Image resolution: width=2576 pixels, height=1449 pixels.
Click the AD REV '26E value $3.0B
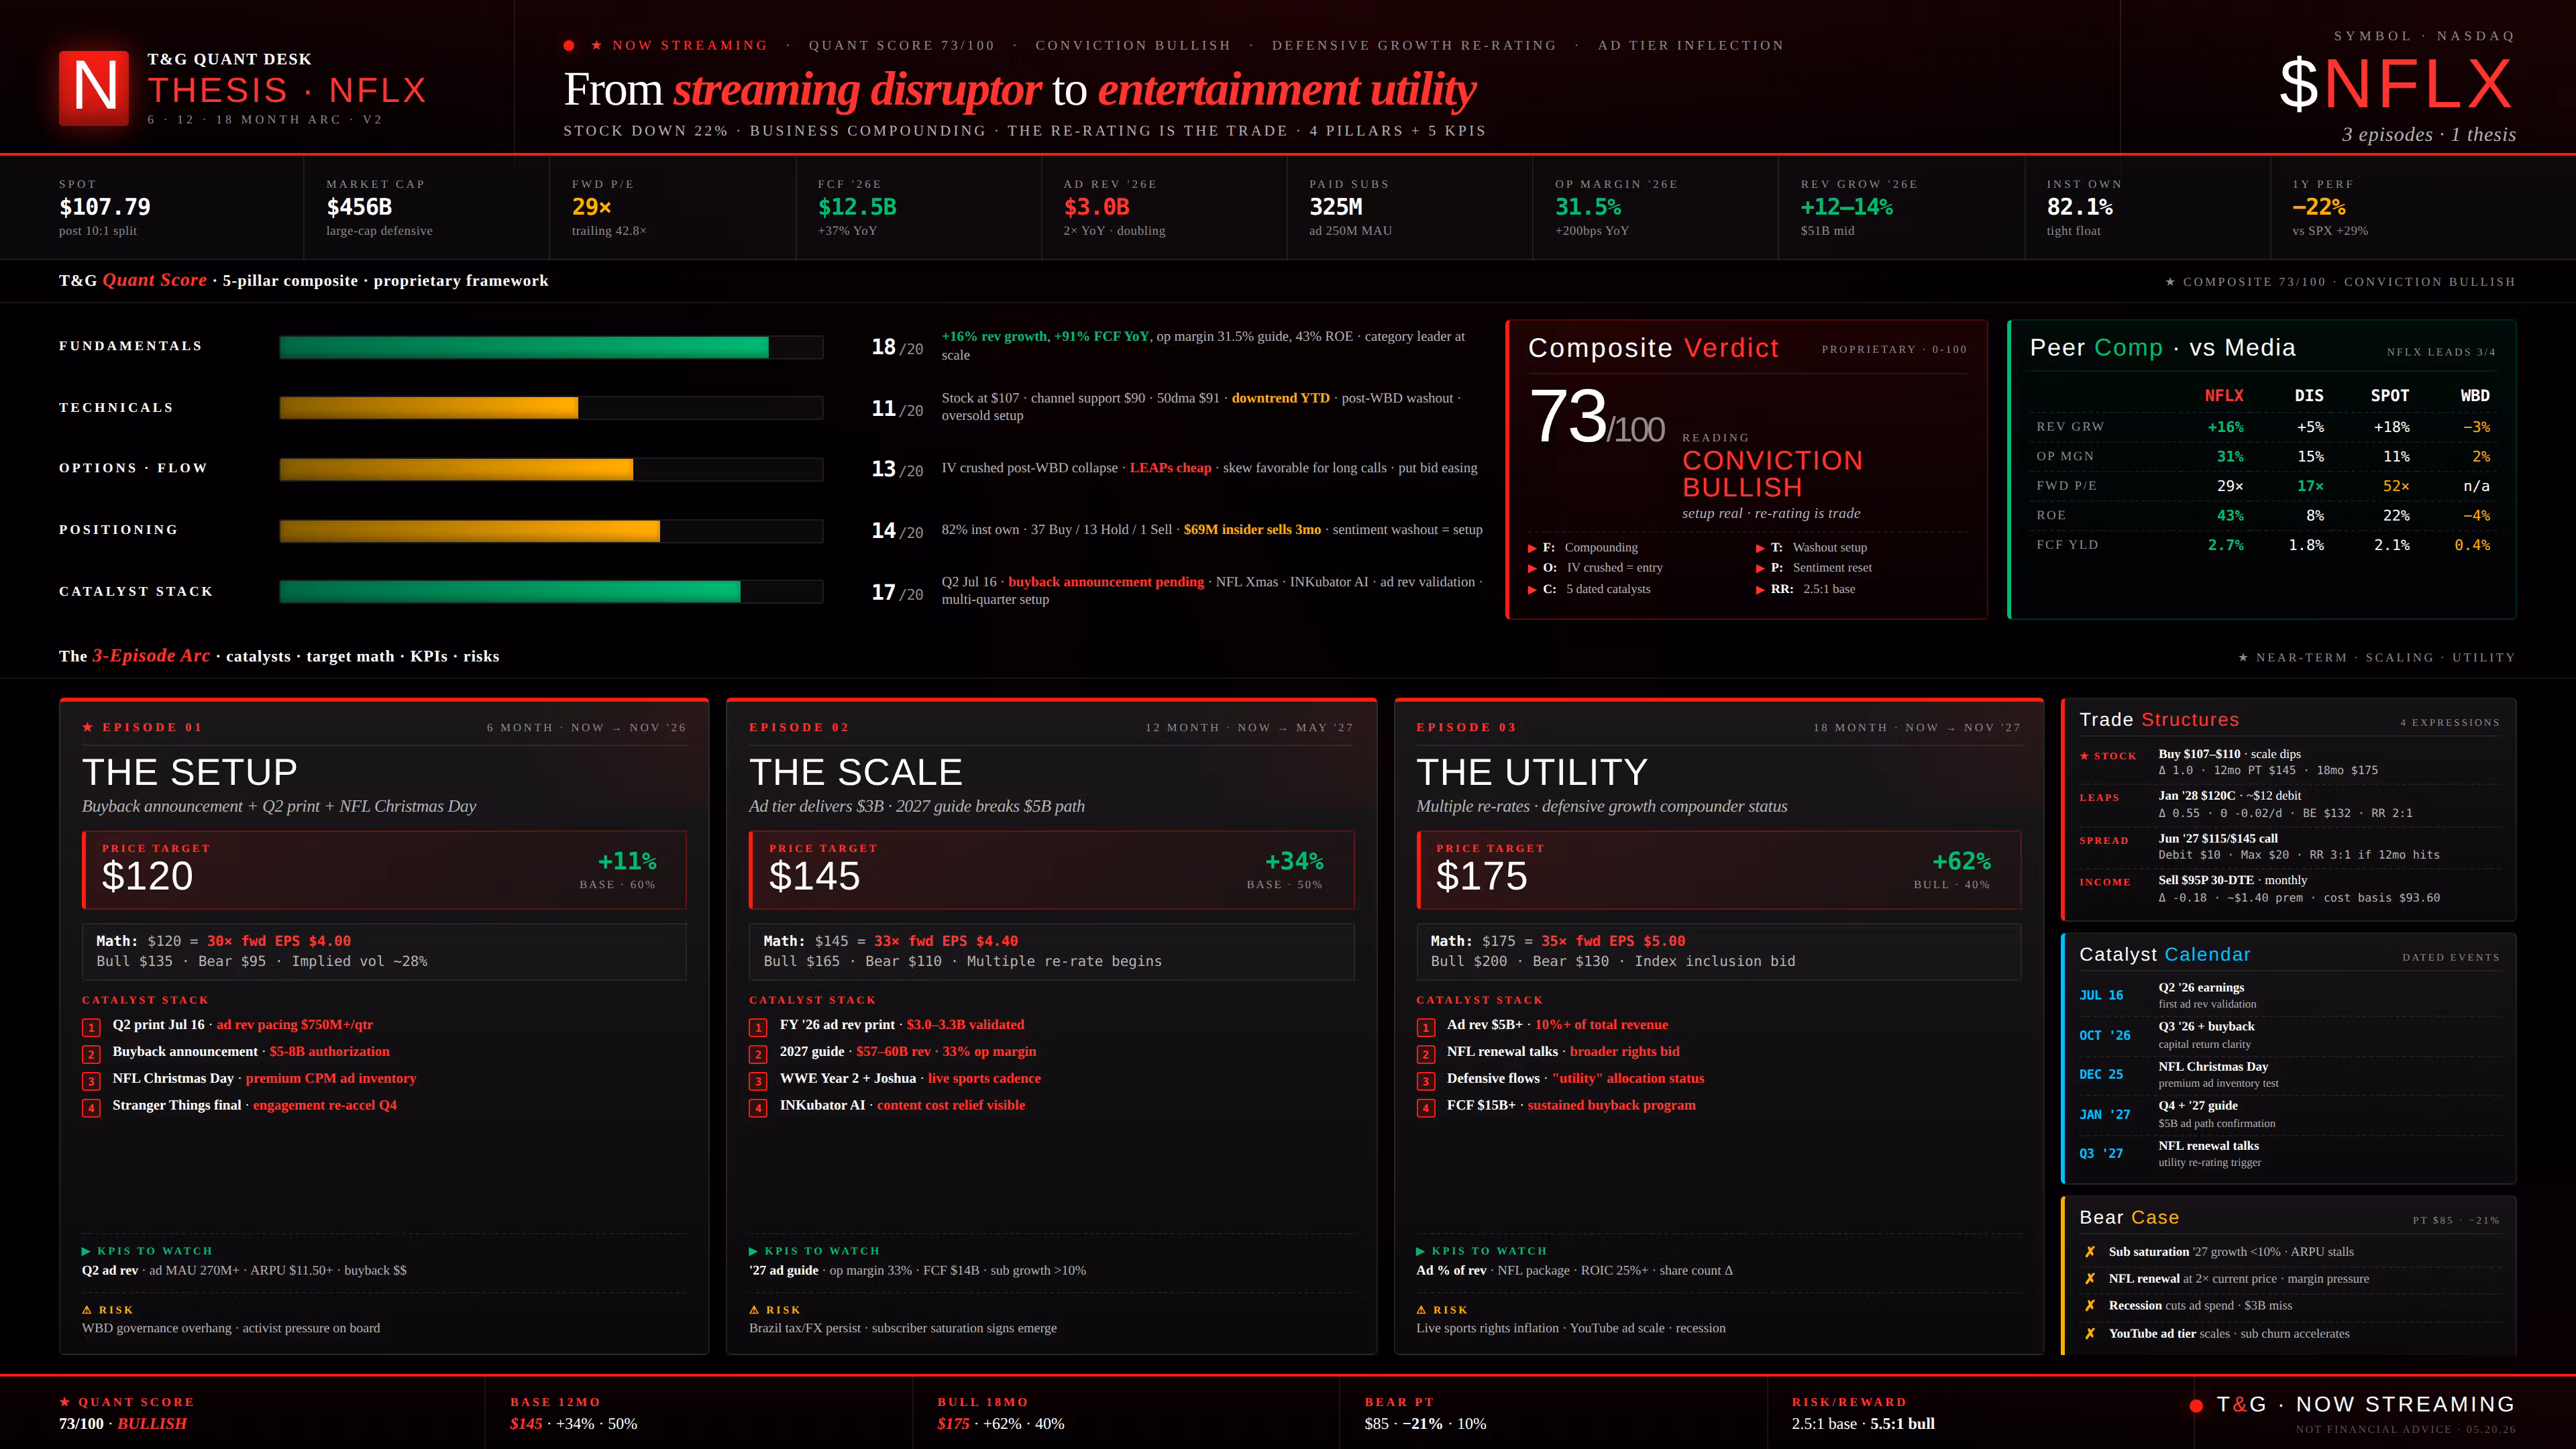(1096, 207)
